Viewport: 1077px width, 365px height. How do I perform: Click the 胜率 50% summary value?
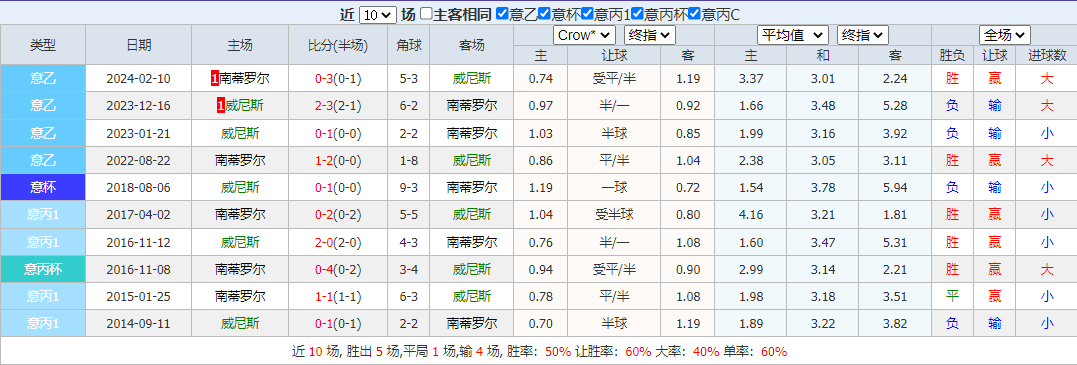click(x=558, y=351)
